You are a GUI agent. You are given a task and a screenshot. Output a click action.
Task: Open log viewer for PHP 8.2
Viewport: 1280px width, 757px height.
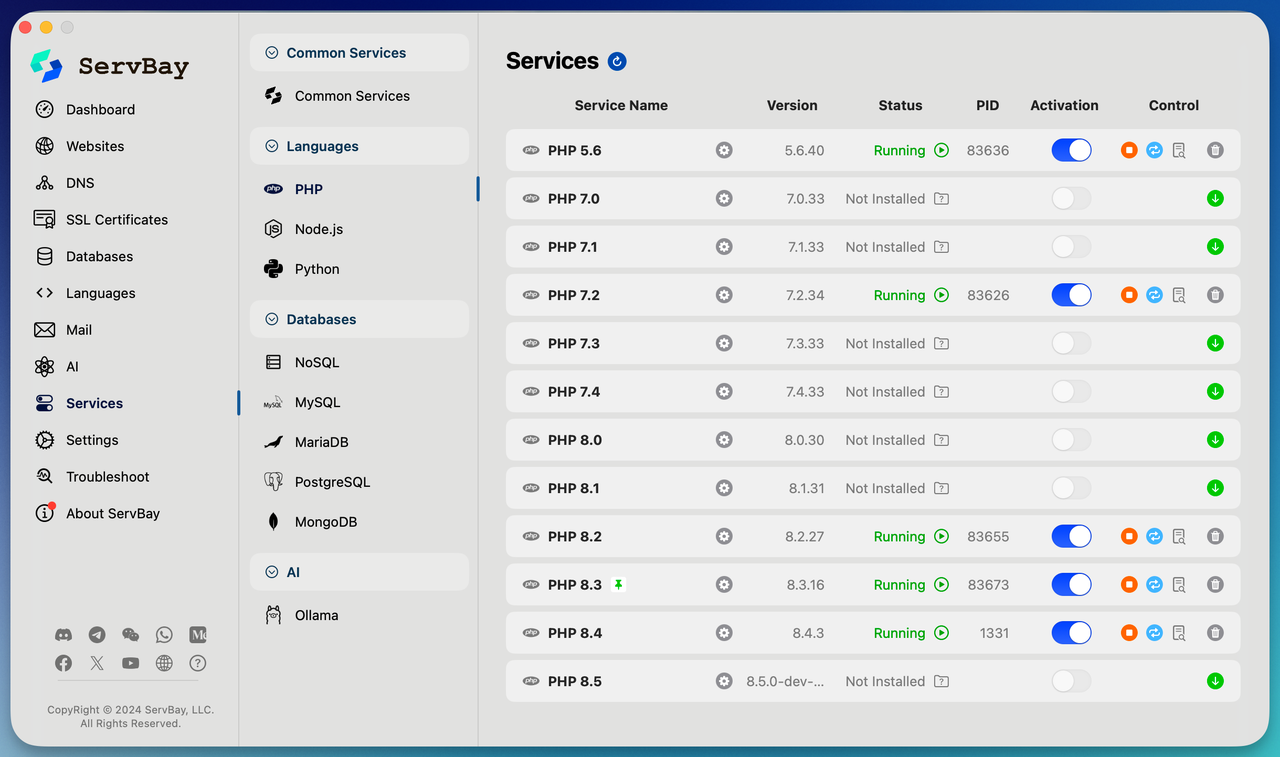[x=1179, y=537]
